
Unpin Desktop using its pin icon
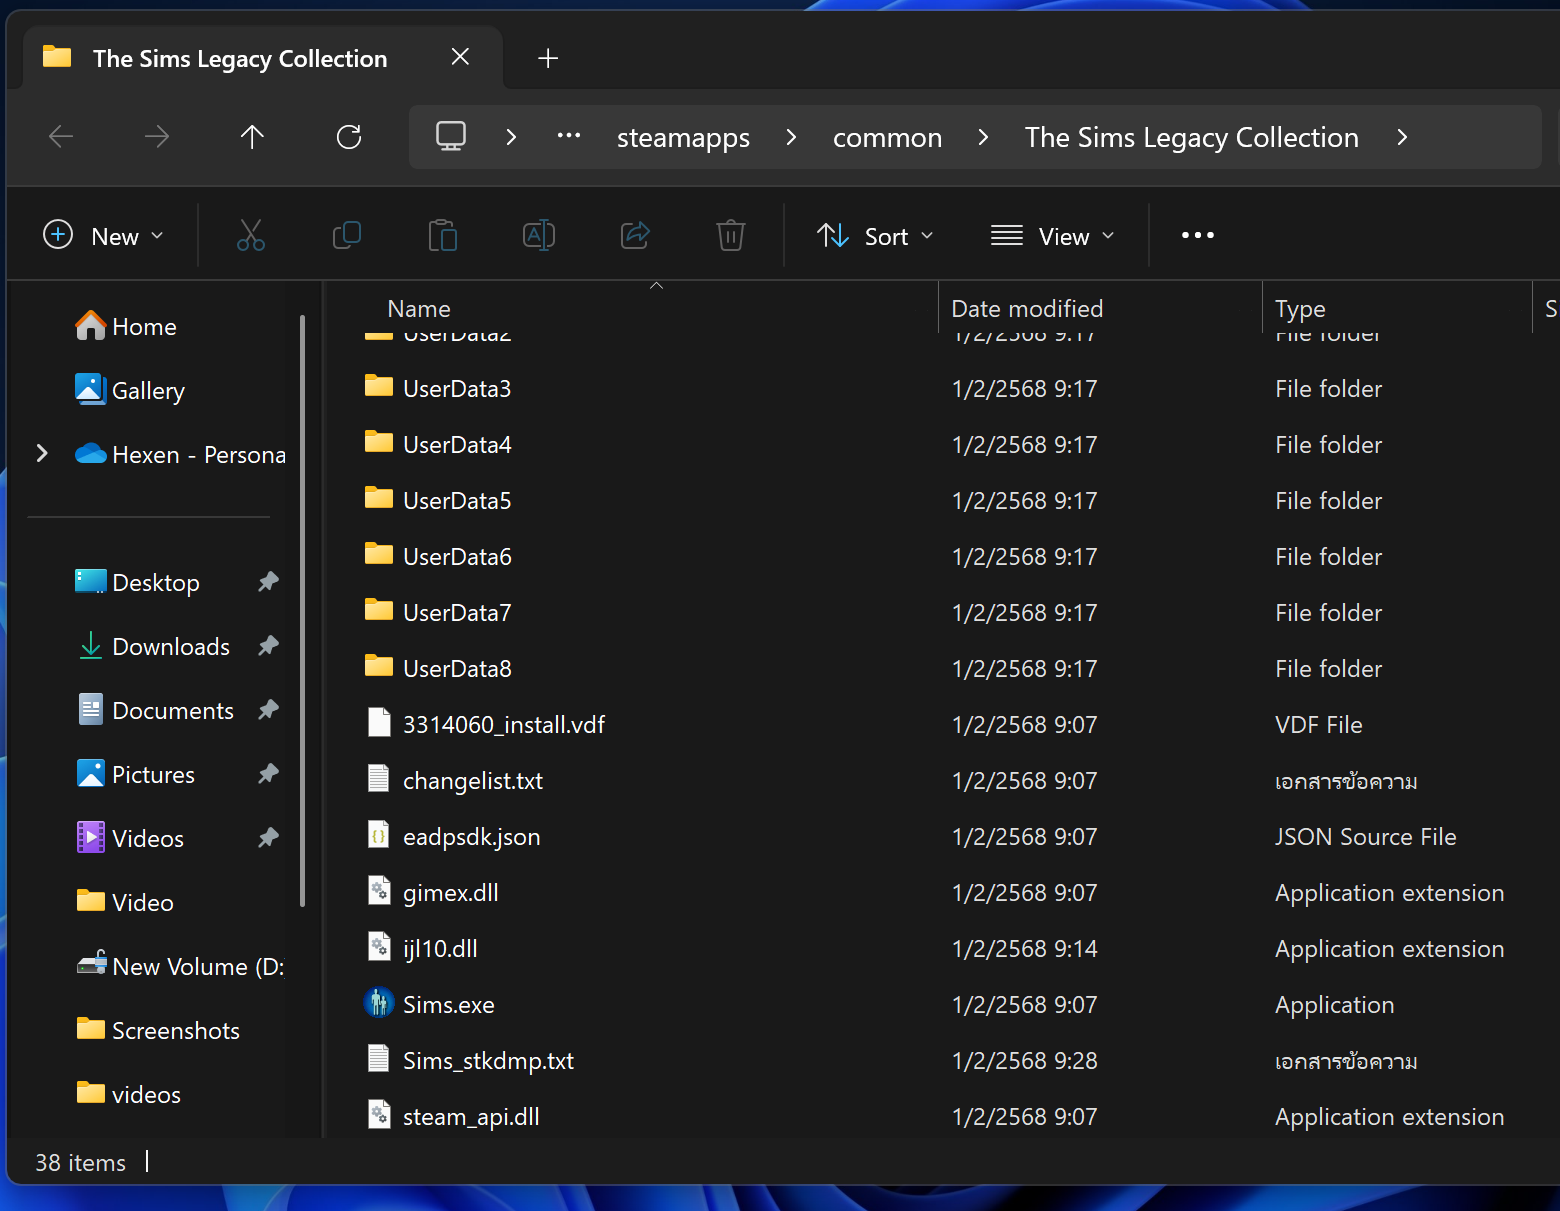[x=268, y=582]
